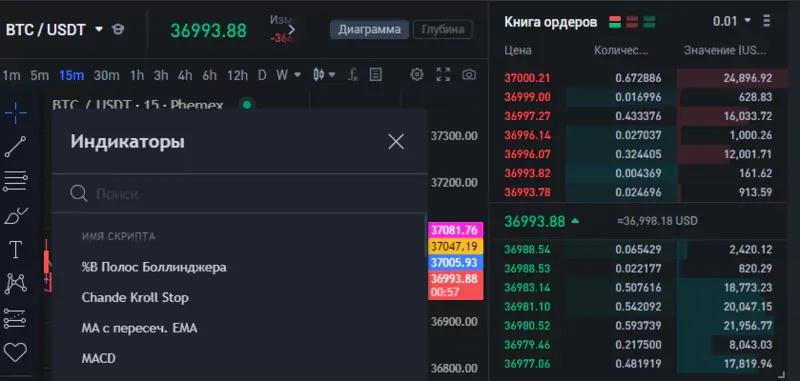This screenshot has width=800, height=381.
Task: Click ask price 36999.00
Action: (x=528, y=97)
